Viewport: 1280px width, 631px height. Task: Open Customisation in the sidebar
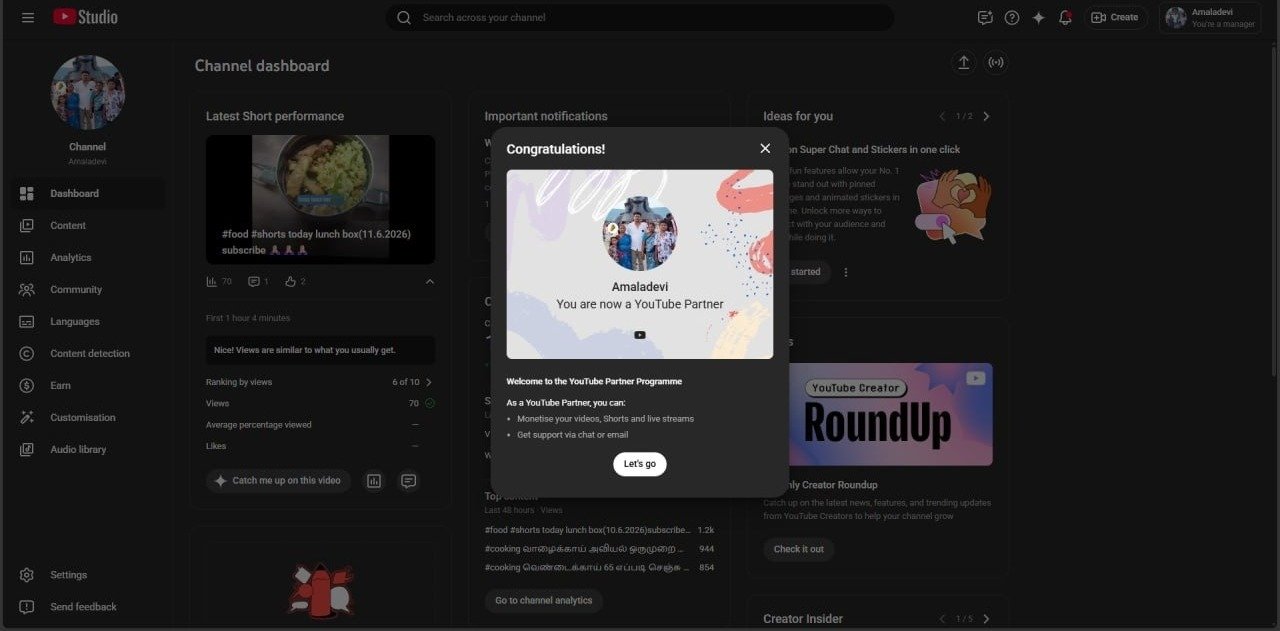[x=88, y=417]
